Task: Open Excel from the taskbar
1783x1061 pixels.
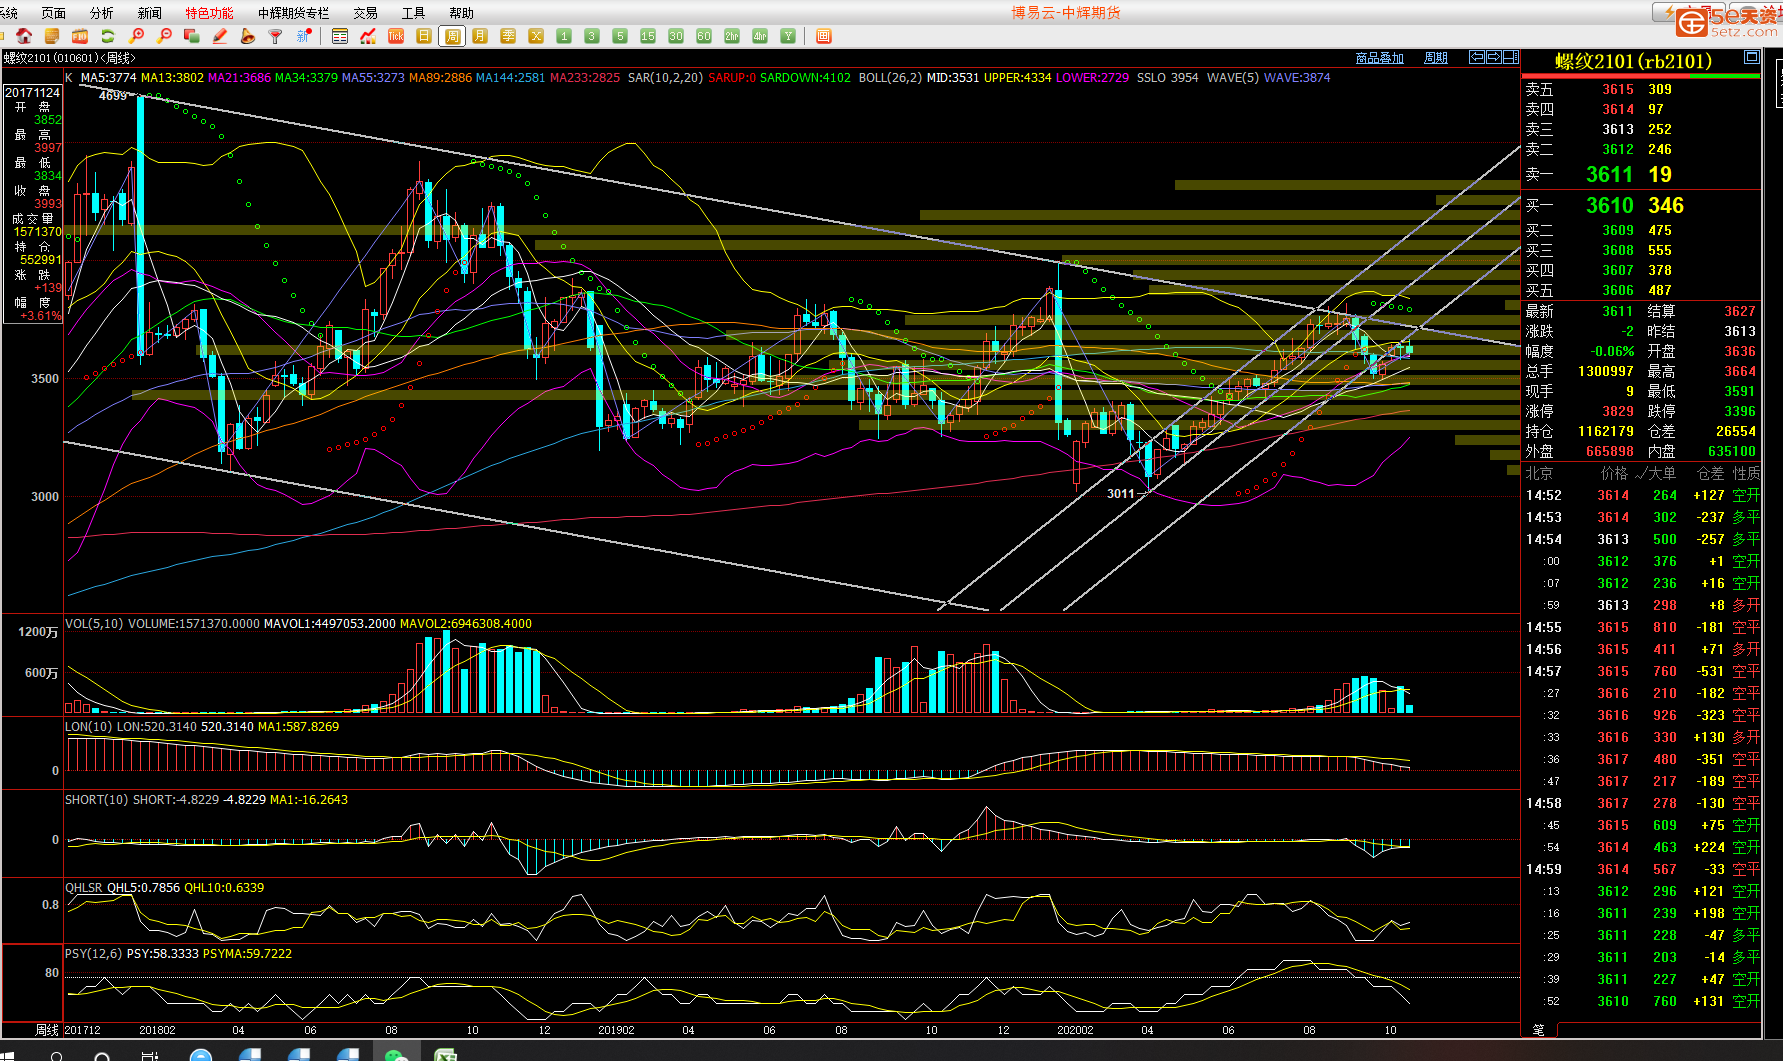Action: point(445,1054)
